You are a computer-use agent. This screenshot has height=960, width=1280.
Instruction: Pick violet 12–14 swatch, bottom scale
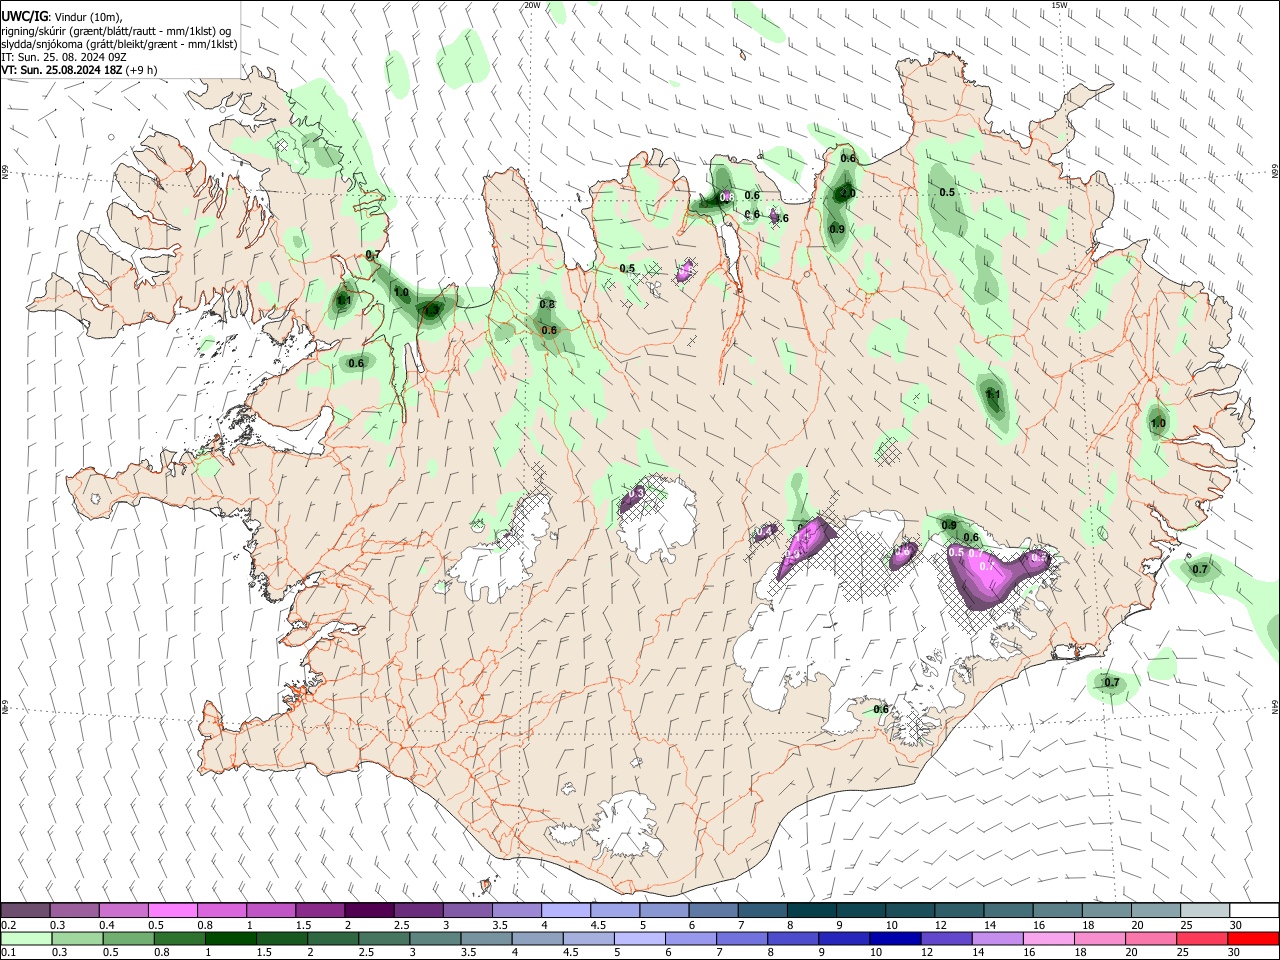click(945, 938)
